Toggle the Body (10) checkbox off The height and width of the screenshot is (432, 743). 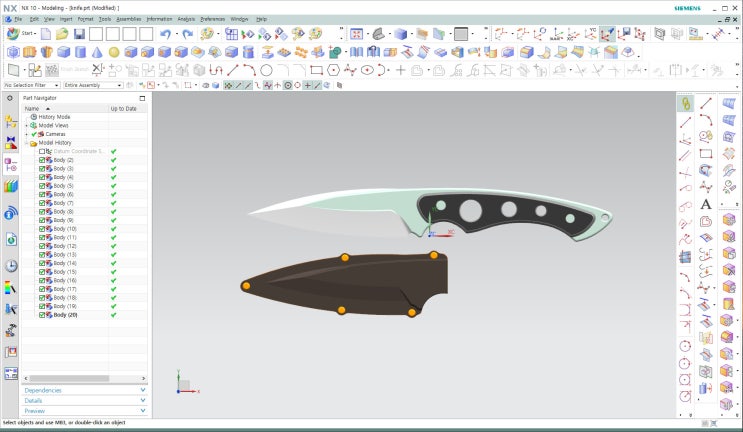tap(42, 229)
